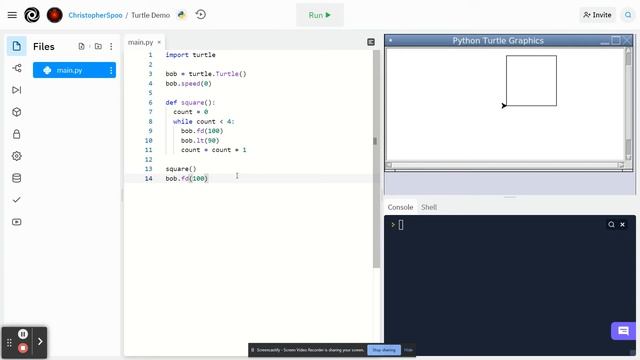
Task: Open the Version control sidebar icon
Action: (x=17, y=68)
